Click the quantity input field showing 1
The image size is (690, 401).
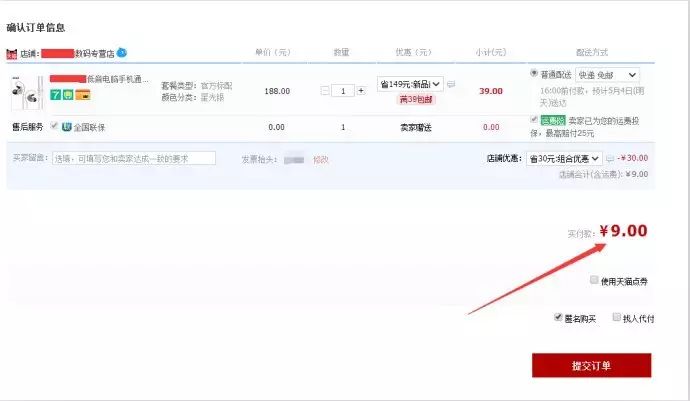tap(343, 91)
